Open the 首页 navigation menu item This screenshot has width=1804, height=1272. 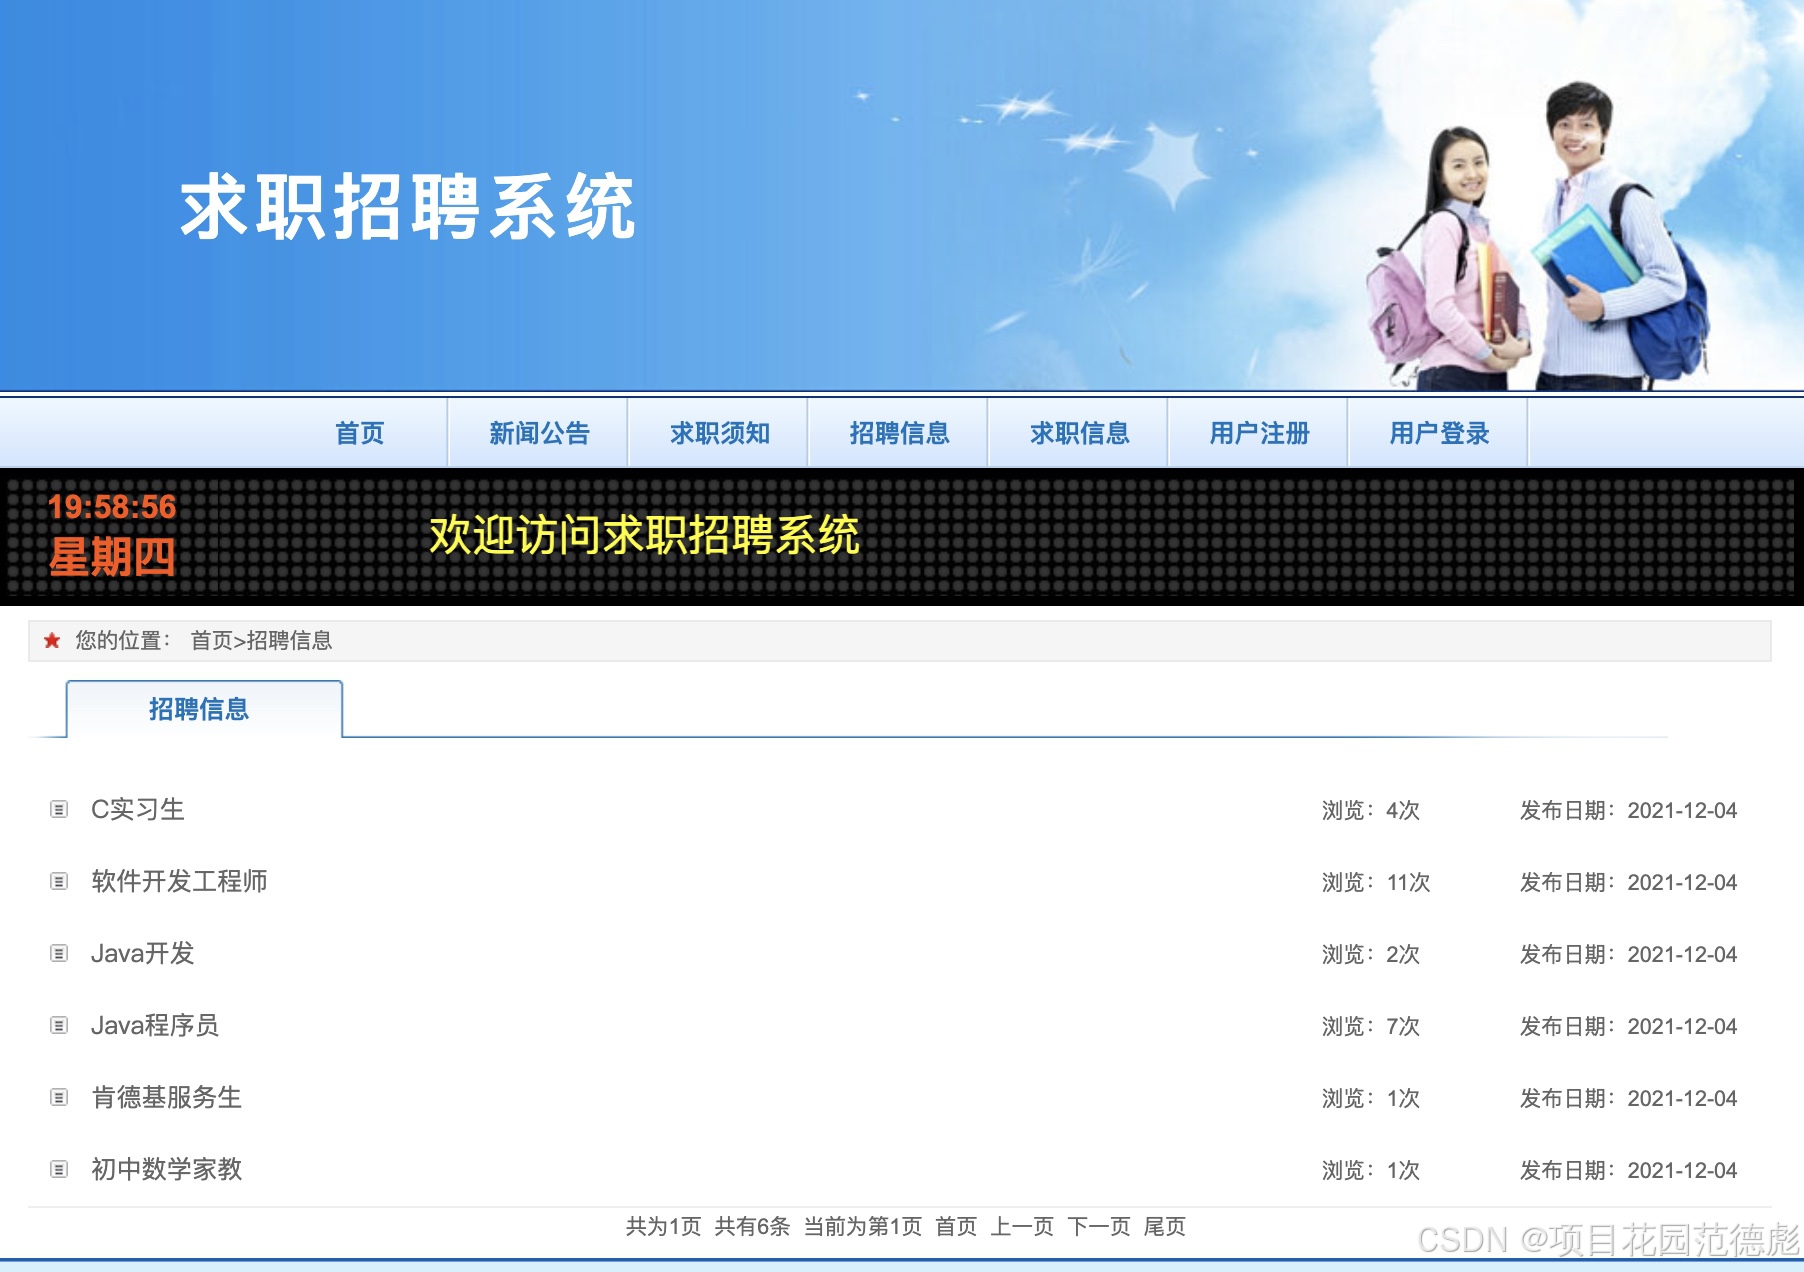[360, 433]
